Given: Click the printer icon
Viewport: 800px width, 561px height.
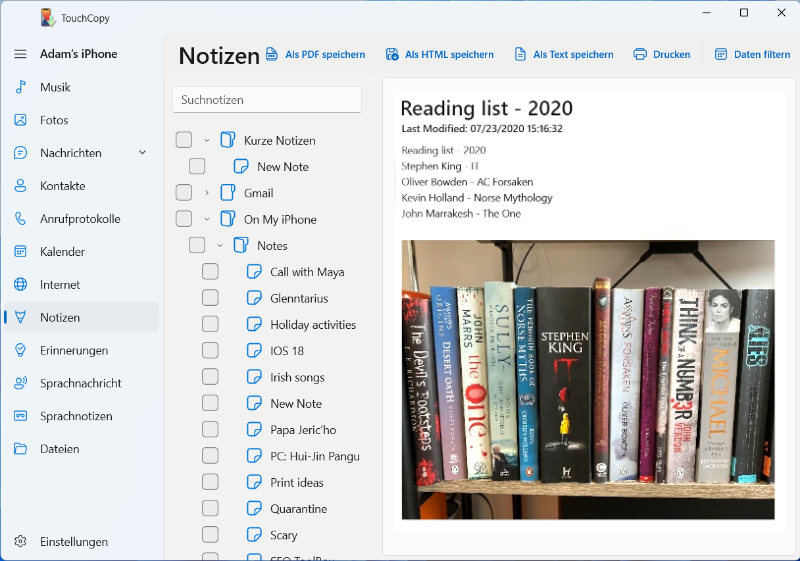Looking at the screenshot, I should 640,54.
